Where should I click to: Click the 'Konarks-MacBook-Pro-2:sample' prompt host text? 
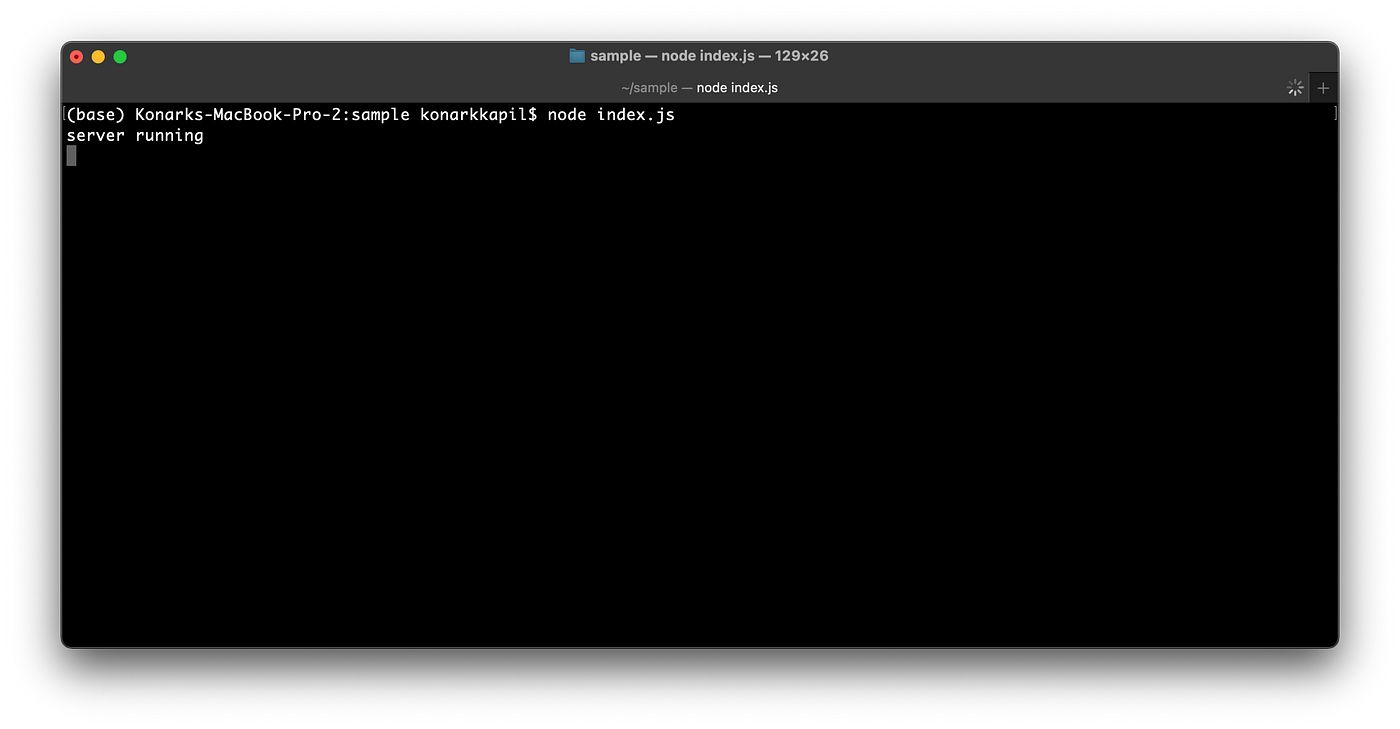pos(272,115)
